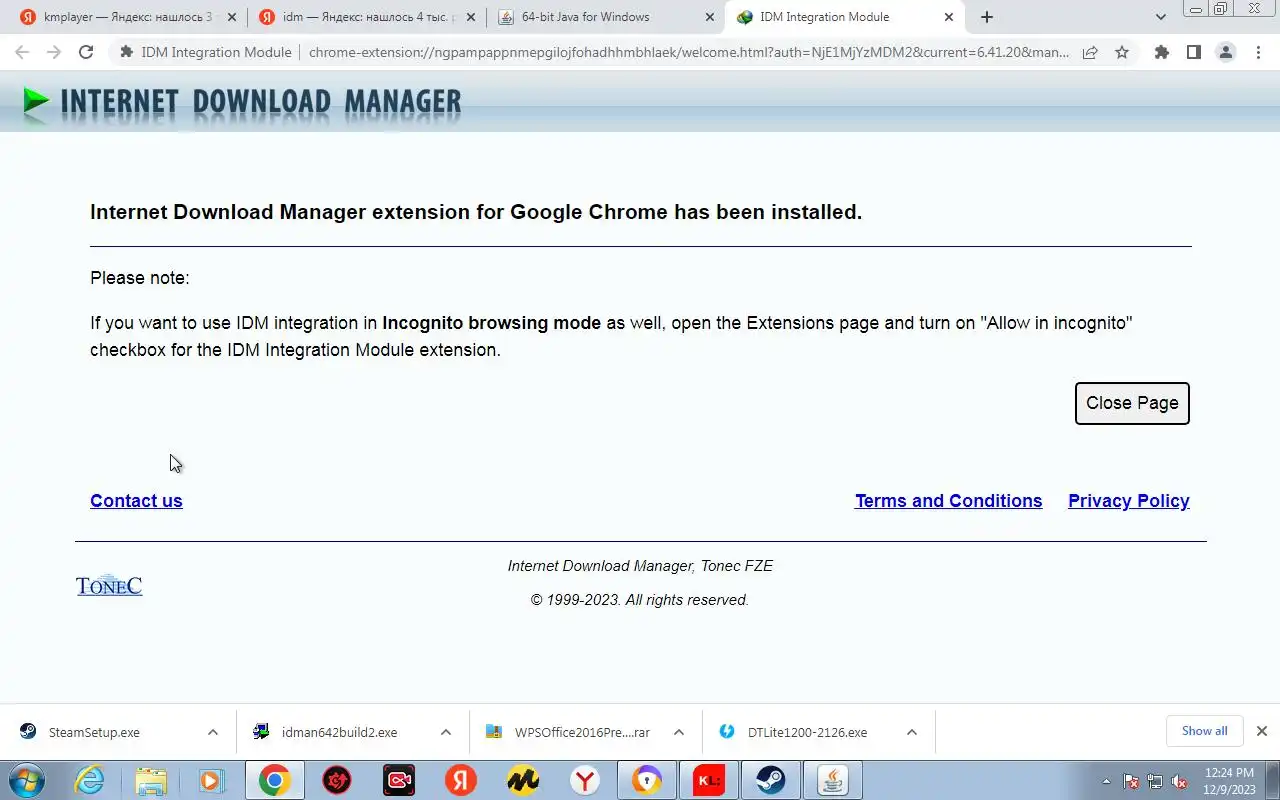
Task: Close the kmplayer Yandex tab
Action: (x=232, y=17)
